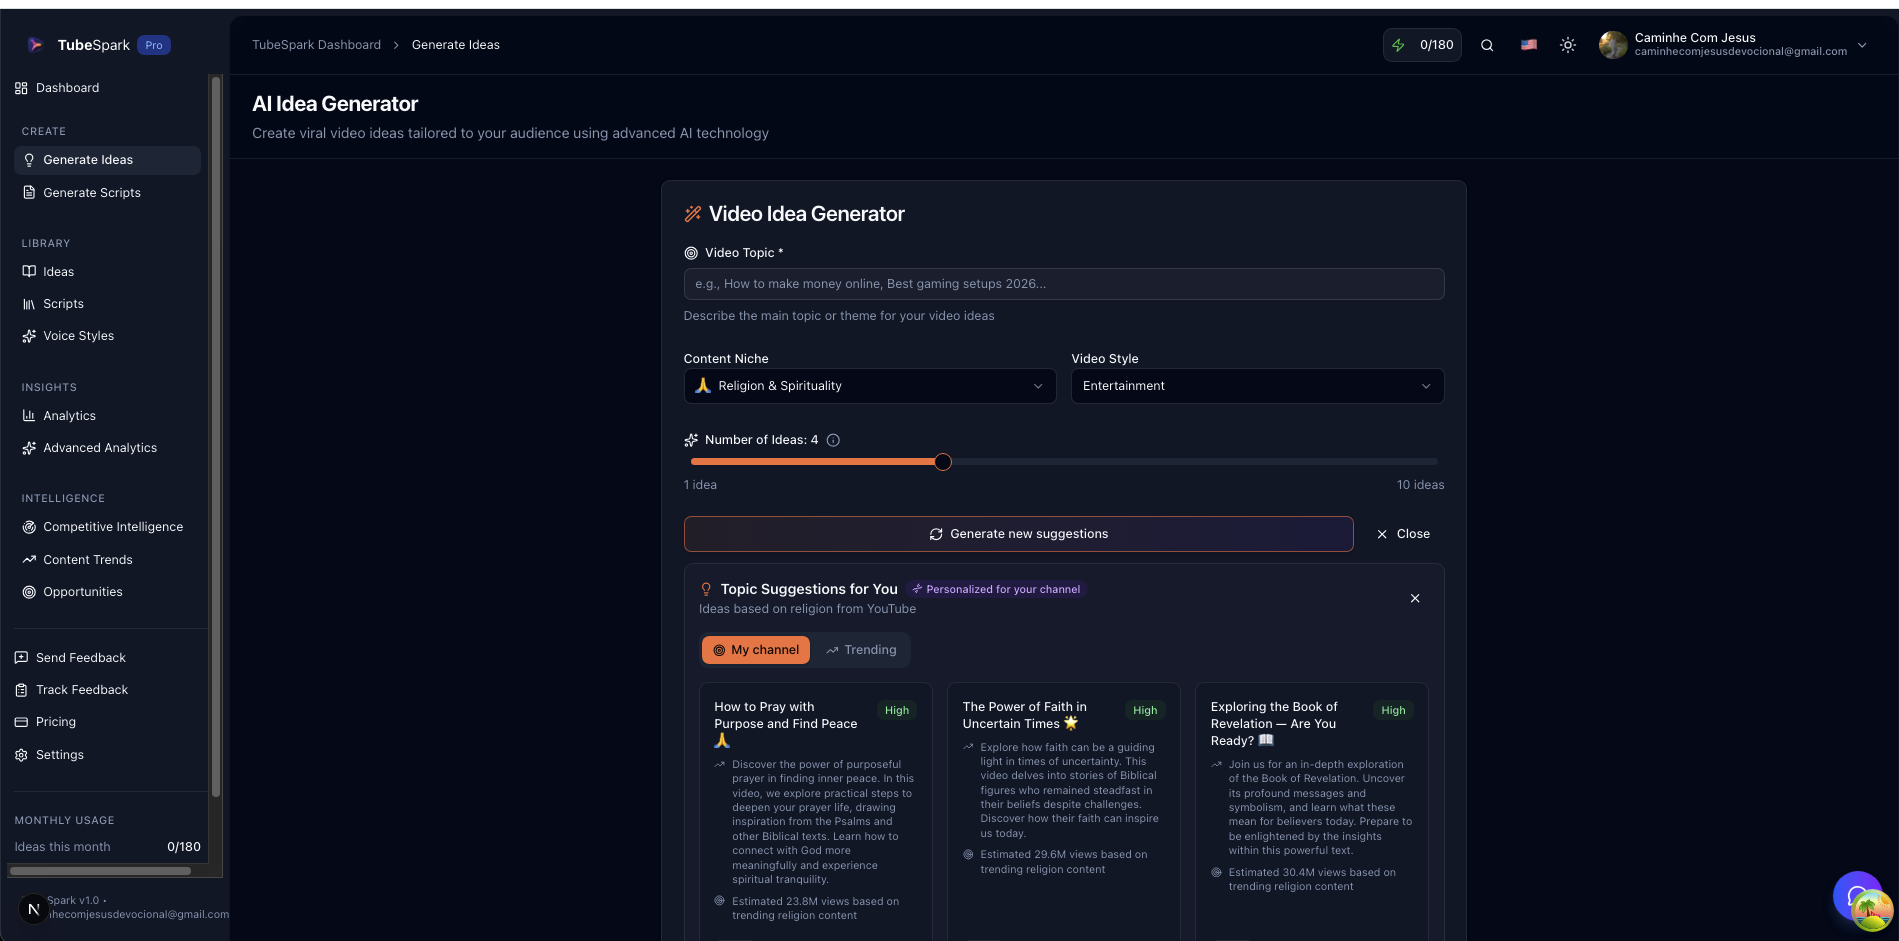Viewport: 1899px width, 941px height.
Task: Open the chat support bubble icon
Action: (1857, 896)
